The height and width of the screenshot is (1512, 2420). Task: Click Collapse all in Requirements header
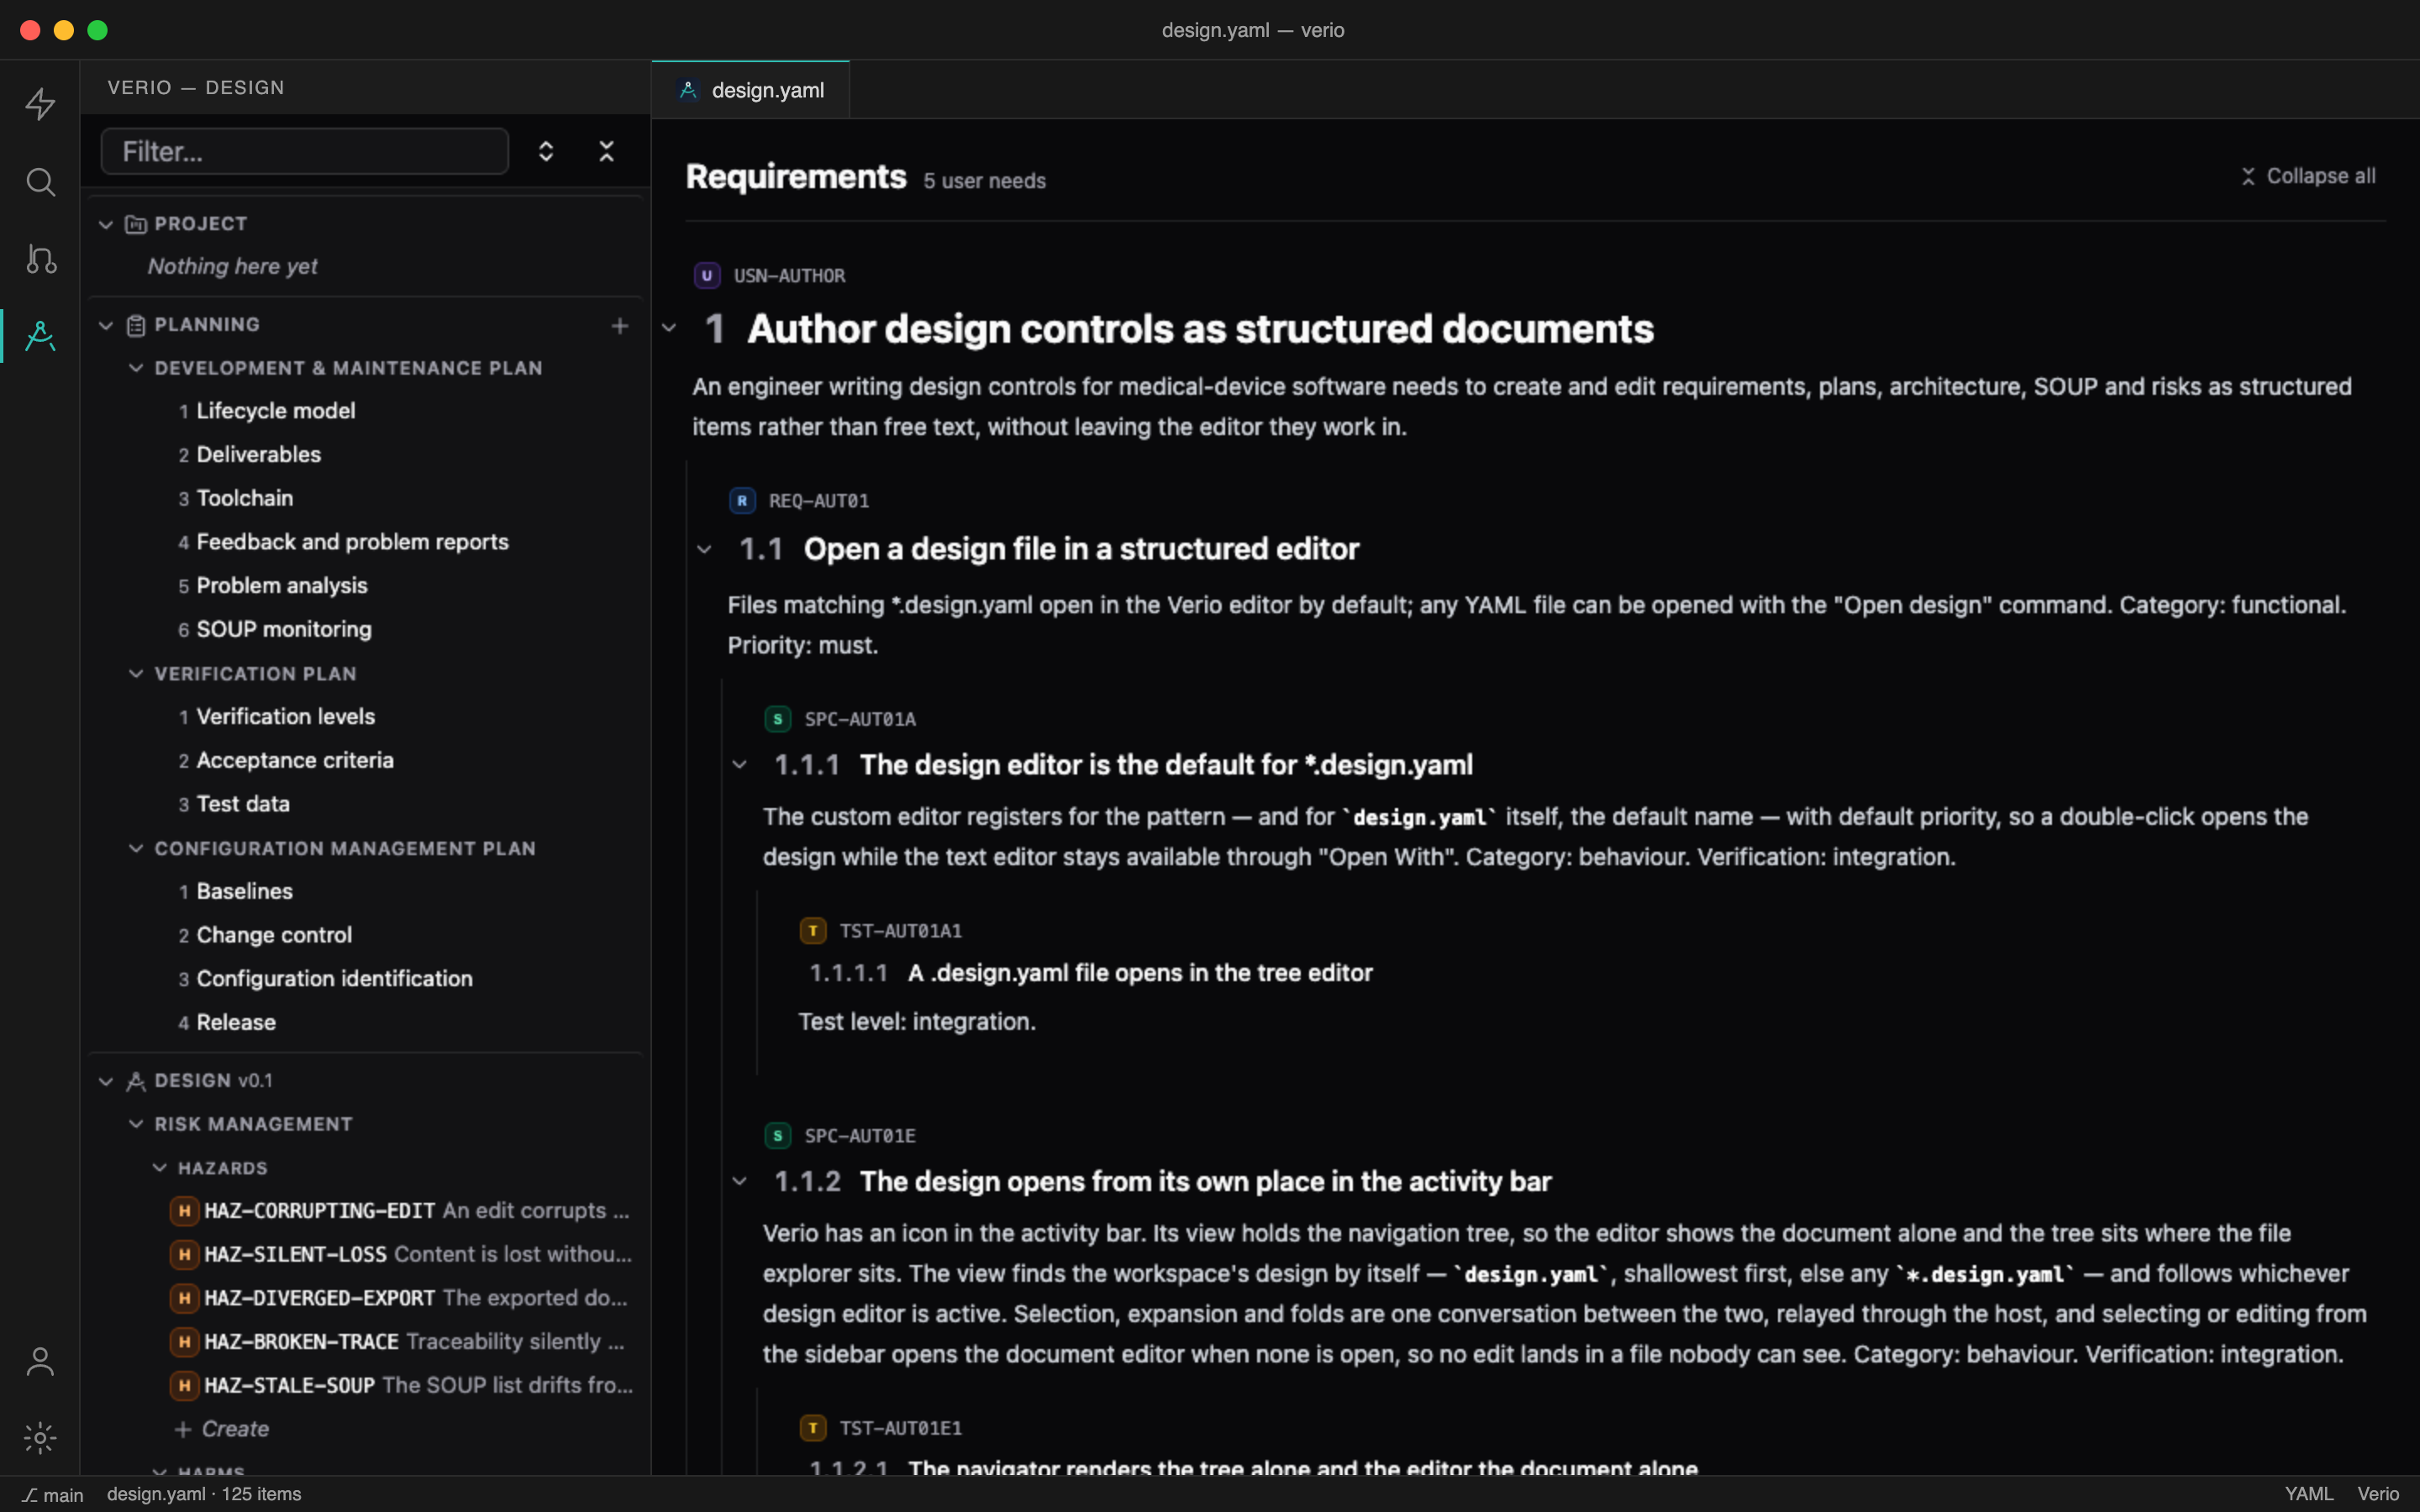tap(2307, 176)
